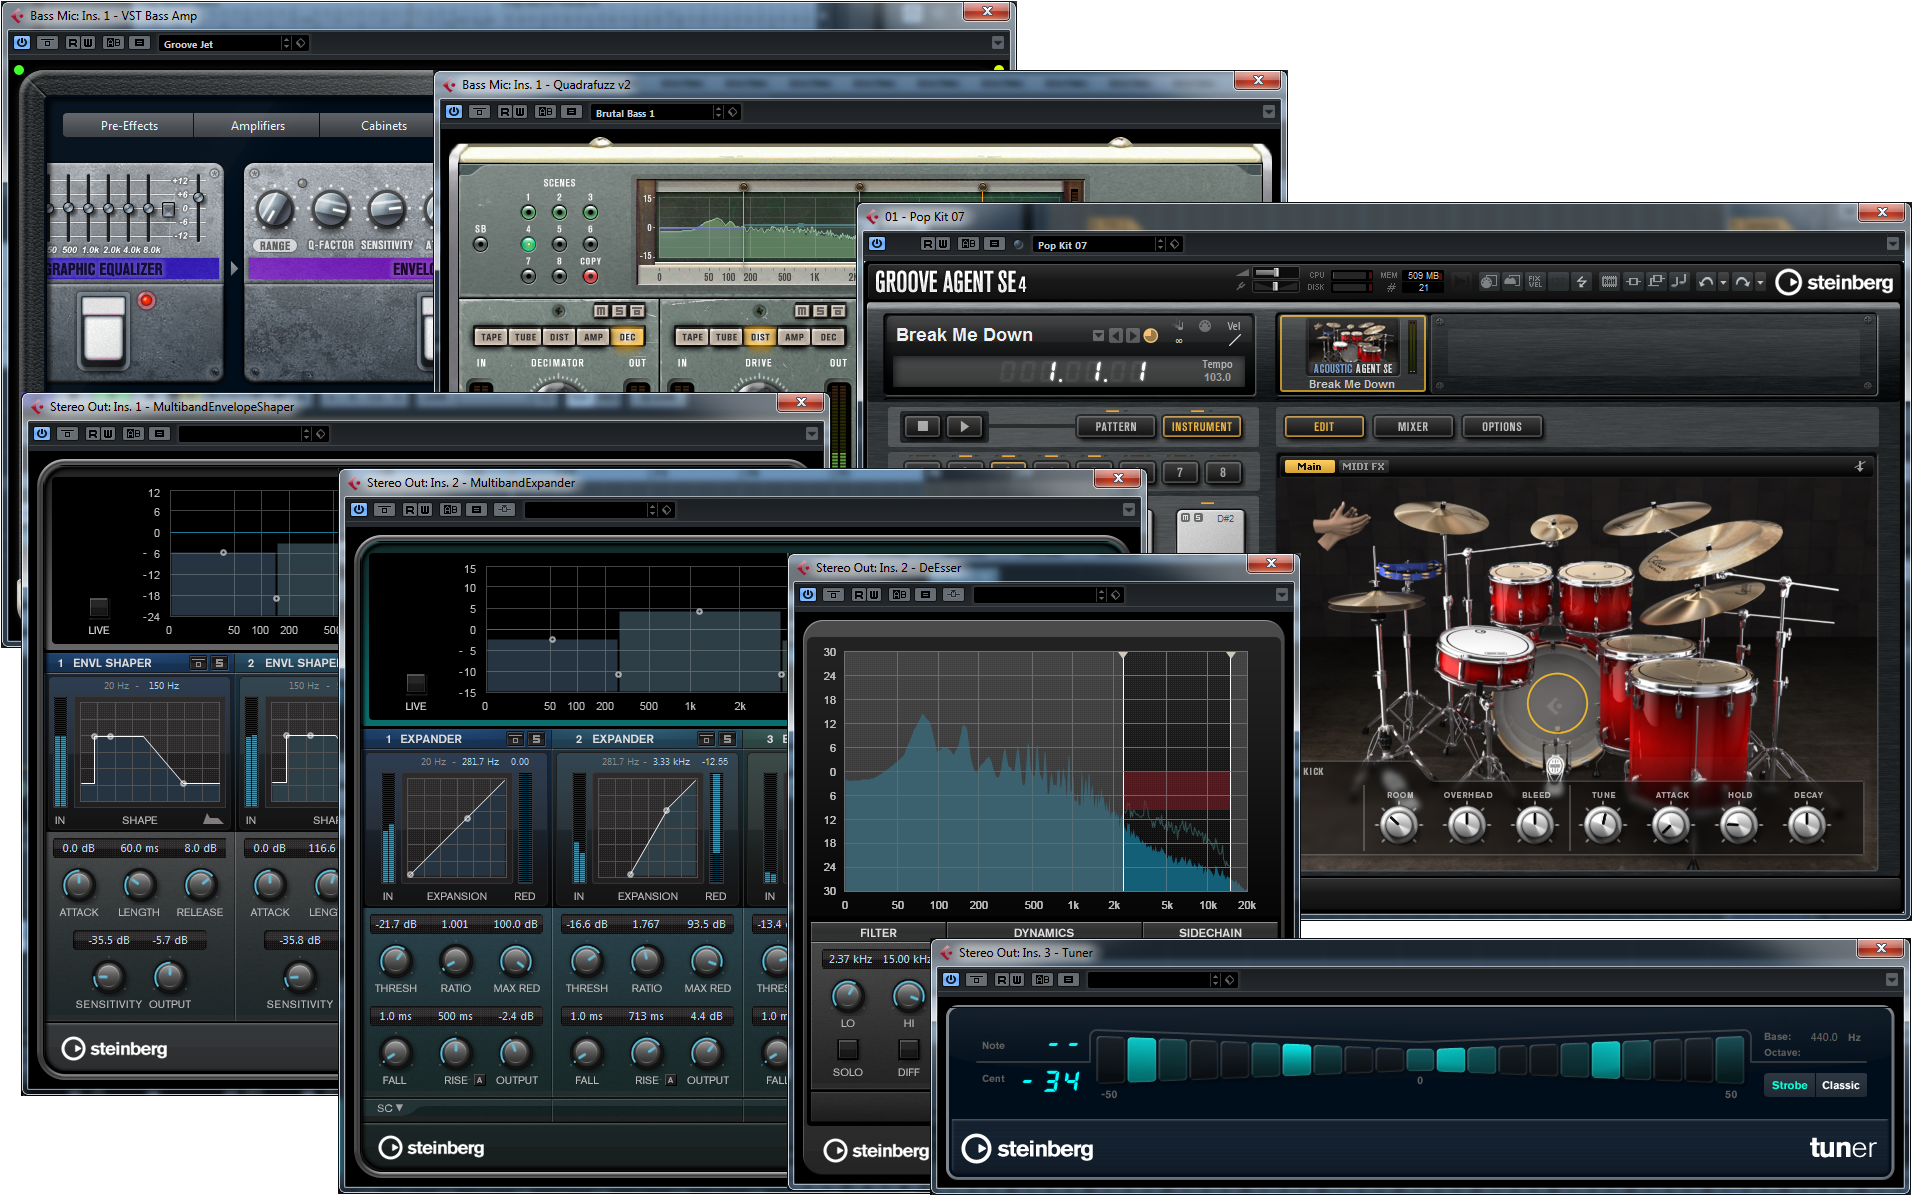The width and height of the screenshot is (1920, 1200).
Task: Open OPTIONS page in Groove Agent
Action: pos(1502,427)
